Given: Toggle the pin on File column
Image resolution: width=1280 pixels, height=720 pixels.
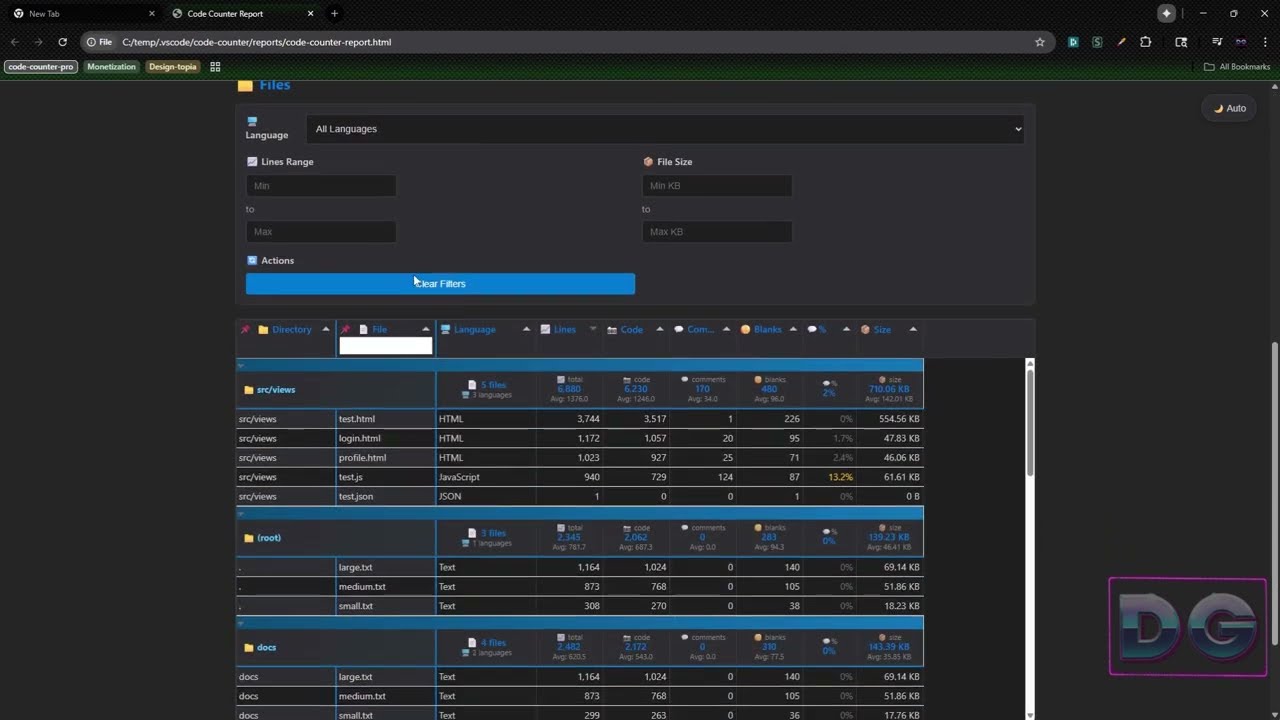Looking at the screenshot, I should click(x=345, y=329).
